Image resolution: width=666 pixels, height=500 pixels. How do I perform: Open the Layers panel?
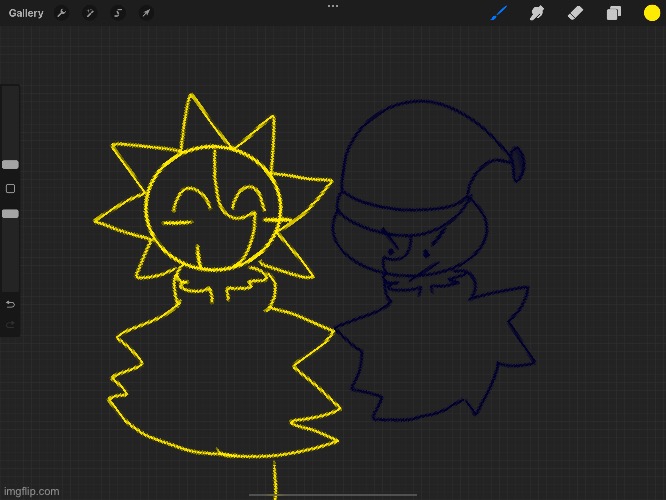(x=613, y=13)
